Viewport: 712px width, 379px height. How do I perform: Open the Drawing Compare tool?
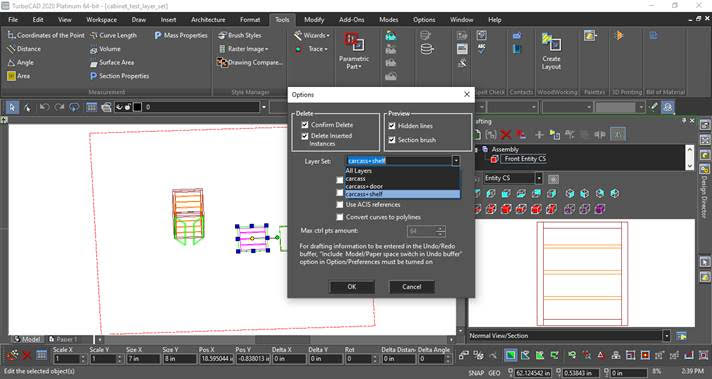pyautogui.click(x=249, y=63)
